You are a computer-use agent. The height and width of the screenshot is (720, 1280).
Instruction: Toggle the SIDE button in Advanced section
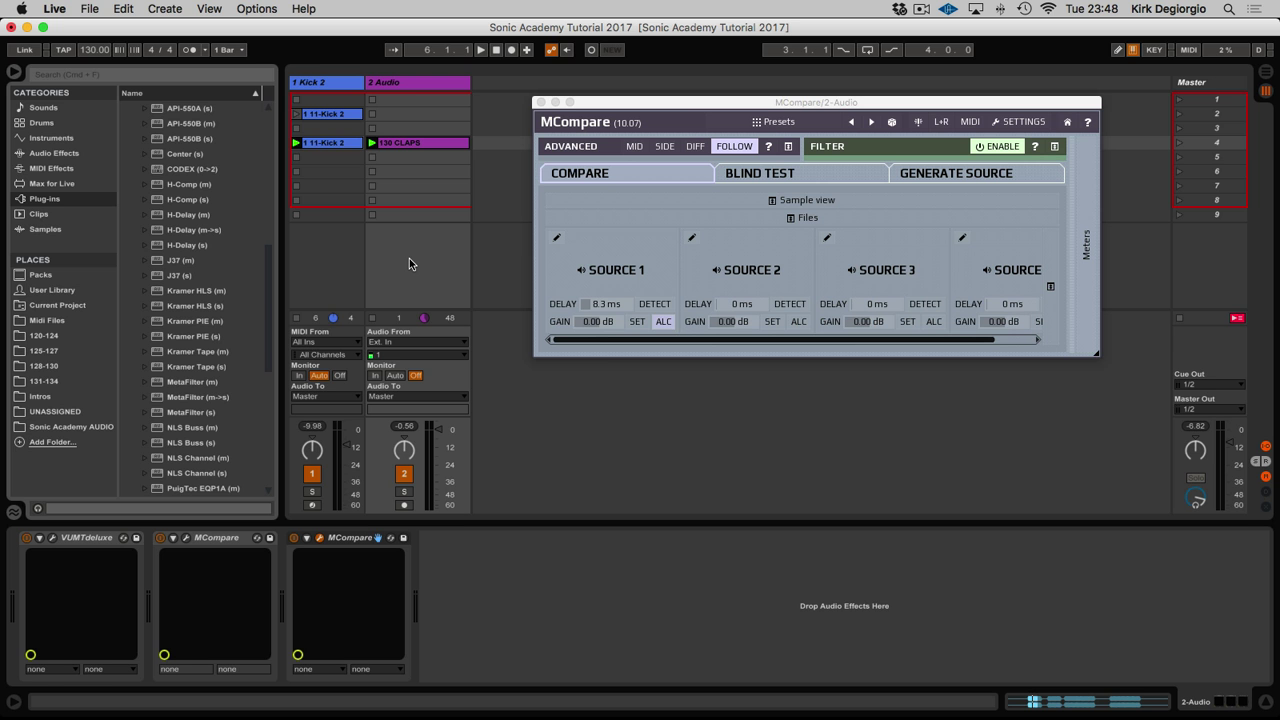point(664,146)
